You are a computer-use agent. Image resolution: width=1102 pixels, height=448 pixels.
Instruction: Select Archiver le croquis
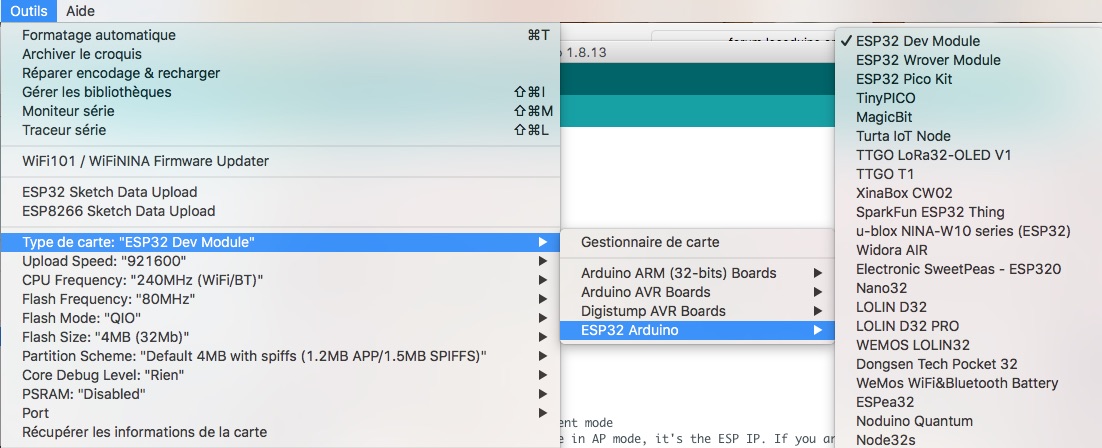tap(280, 54)
